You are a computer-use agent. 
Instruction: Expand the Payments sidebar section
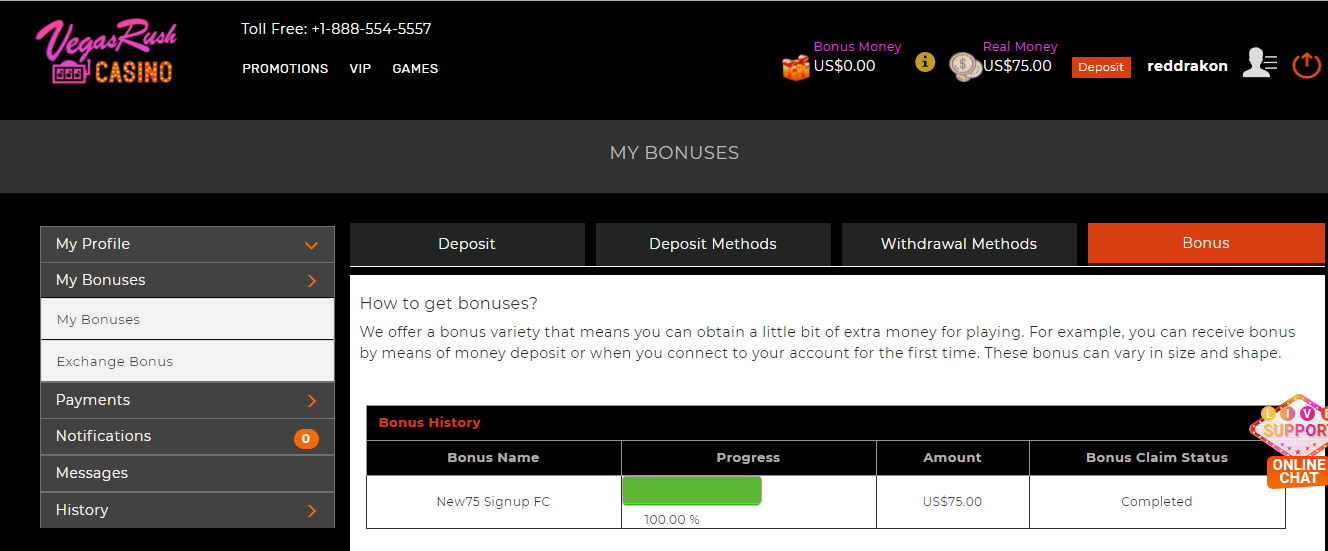(311, 401)
